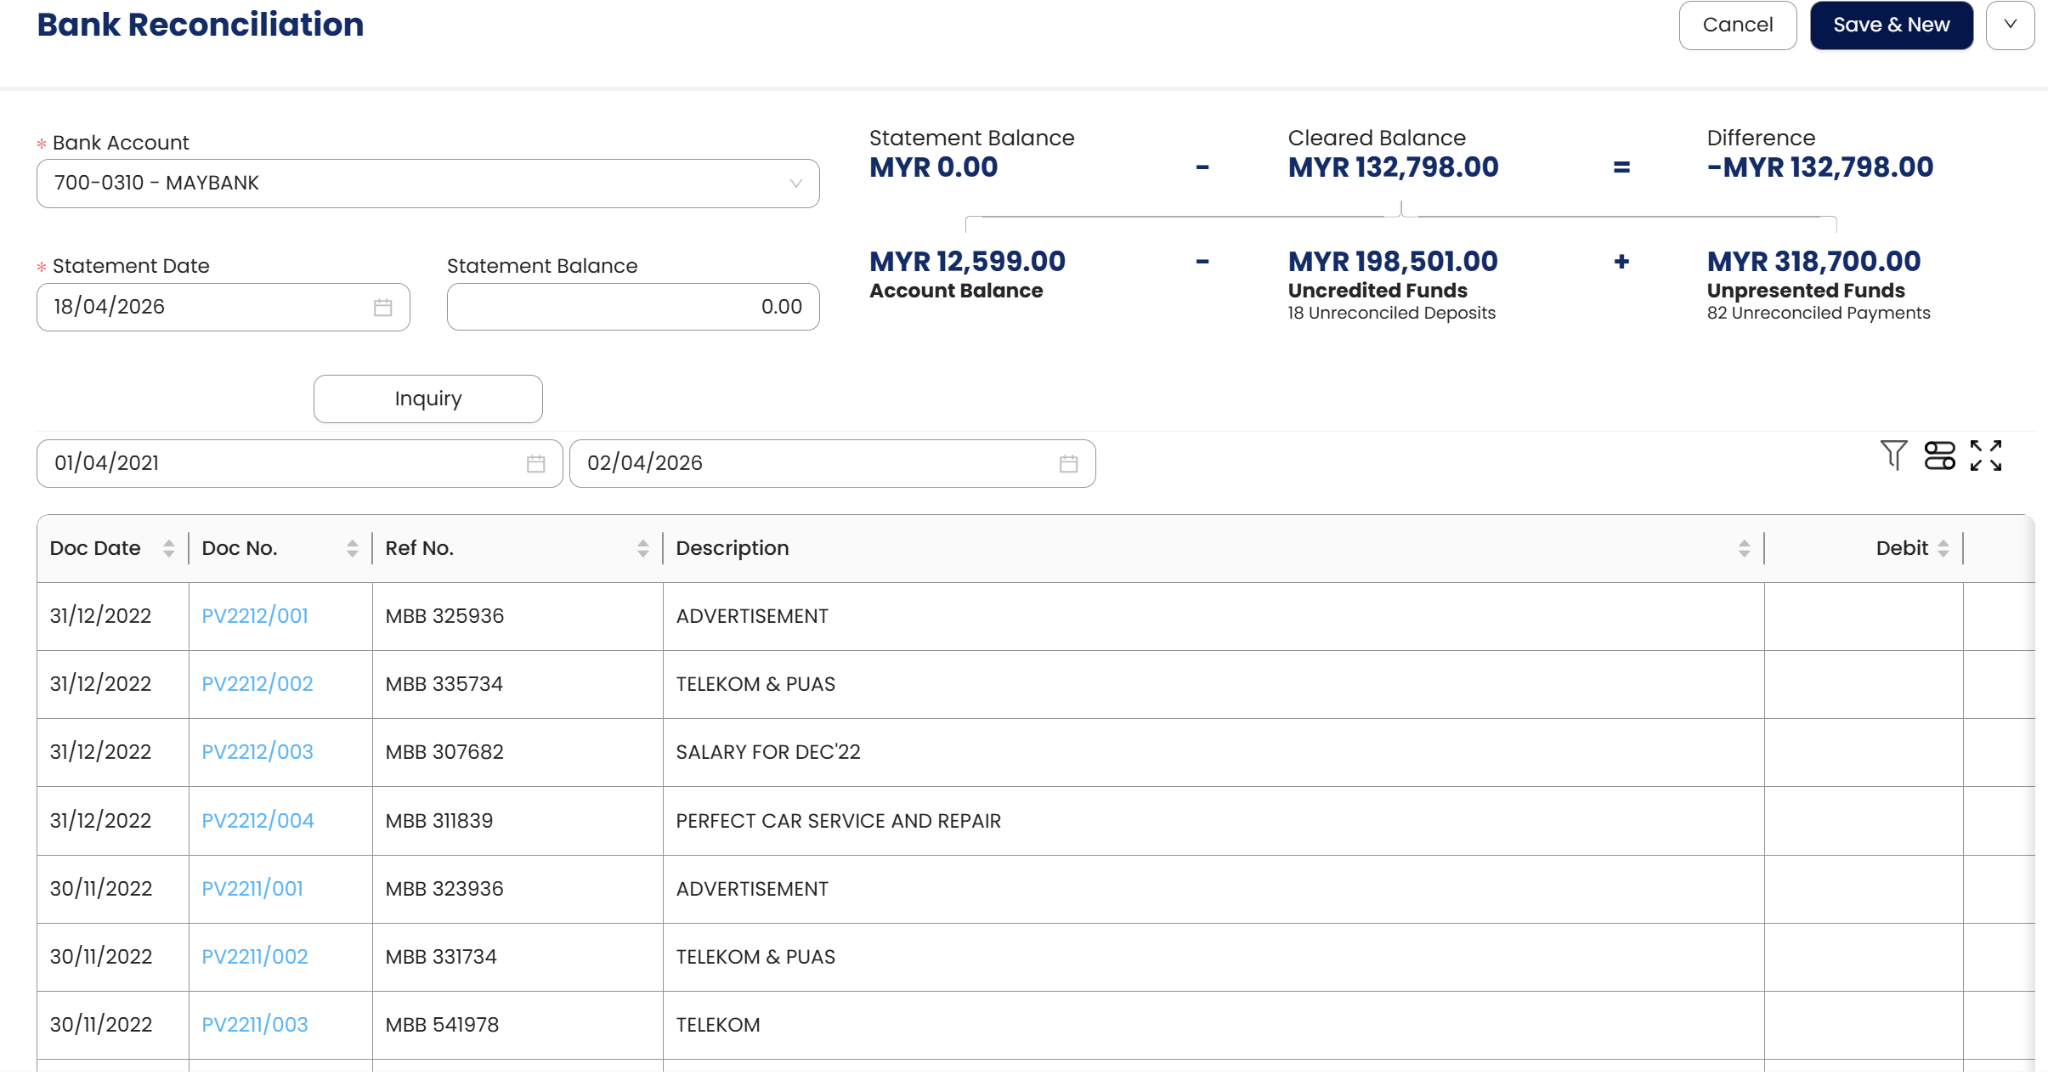The height and width of the screenshot is (1072, 2048).
Task: Sort the Debit column
Action: pyautogui.click(x=1942, y=549)
